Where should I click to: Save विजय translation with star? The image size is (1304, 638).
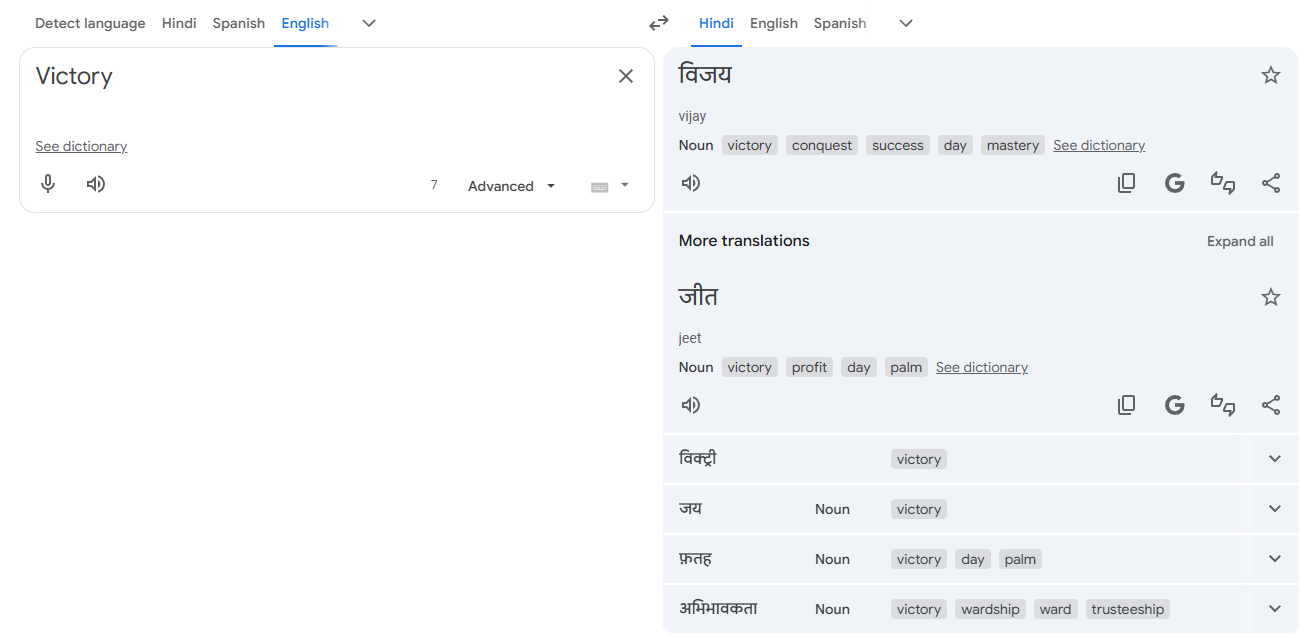point(1271,75)
